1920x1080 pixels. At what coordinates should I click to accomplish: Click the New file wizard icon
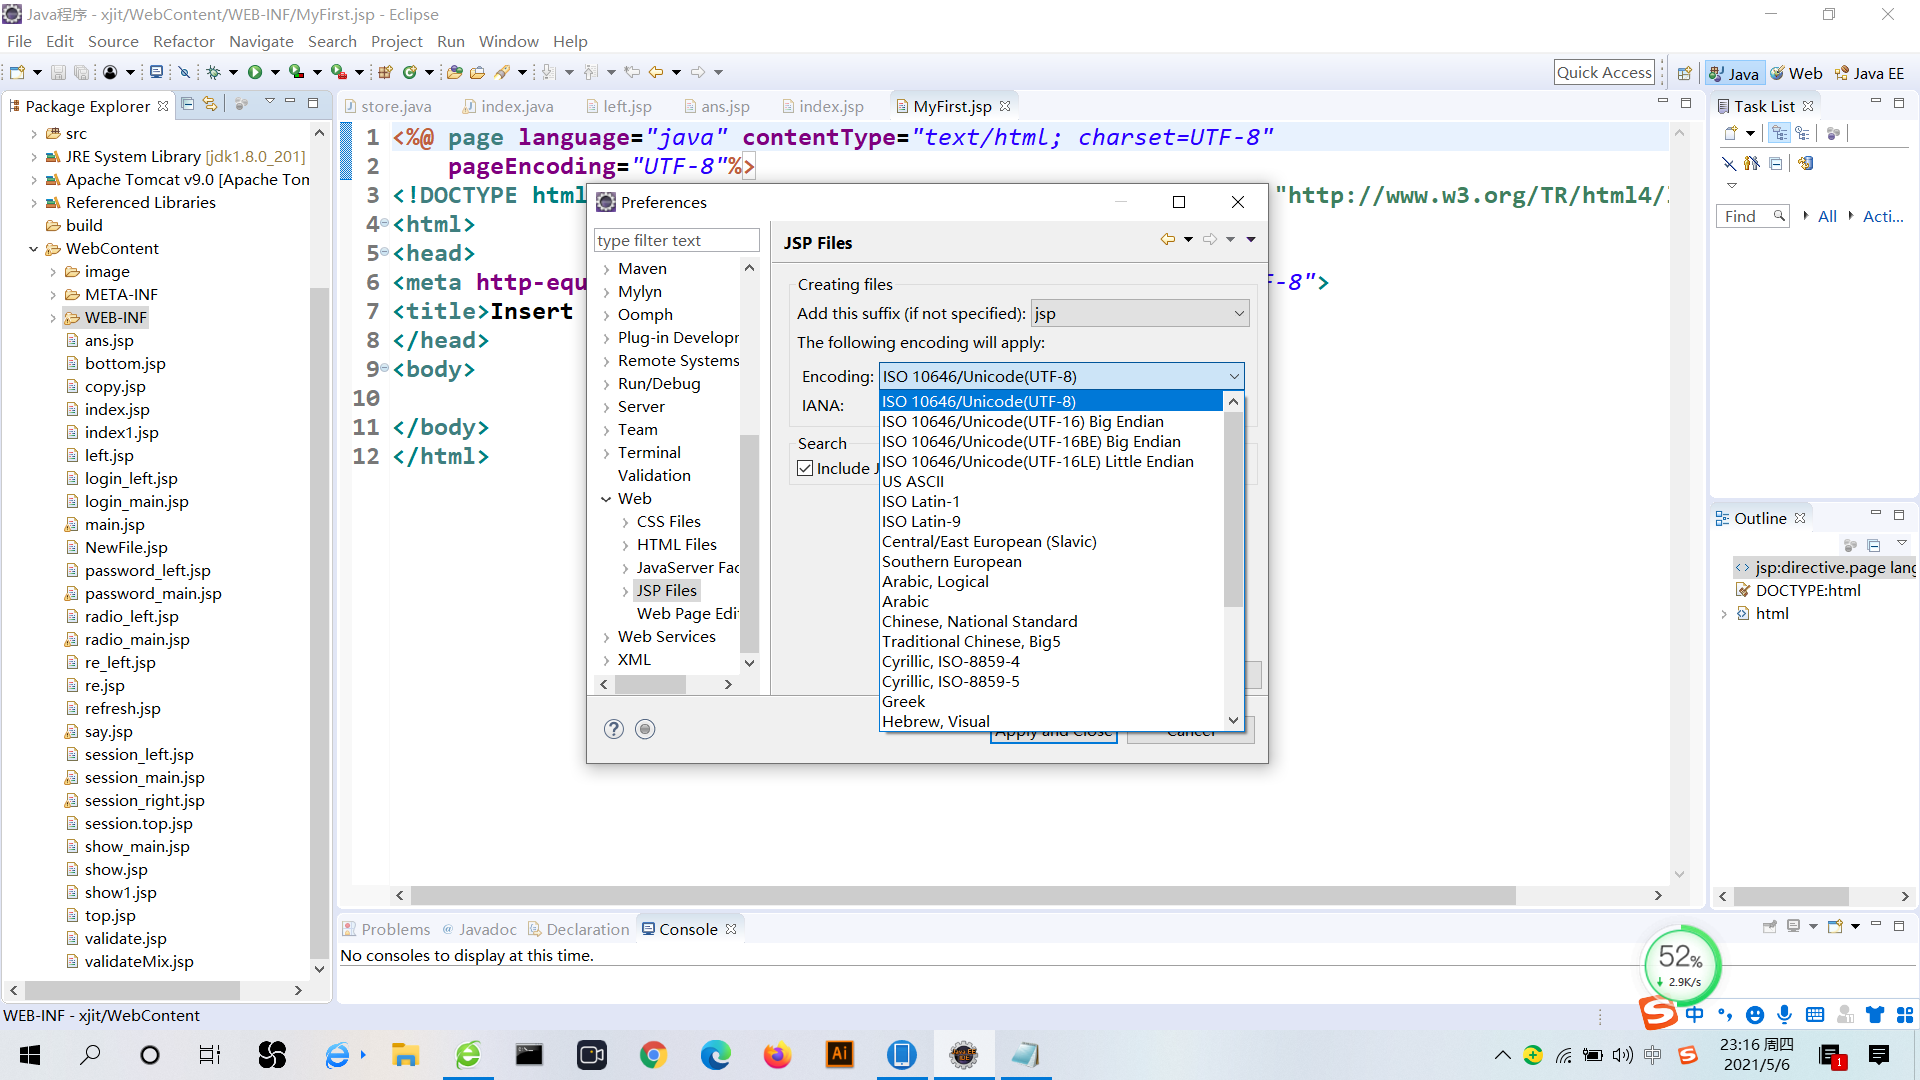click(17, 72)
